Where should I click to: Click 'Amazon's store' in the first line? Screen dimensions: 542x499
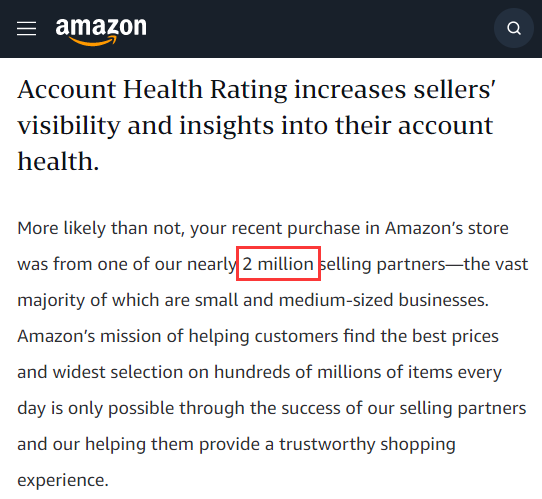pos(447,229)
